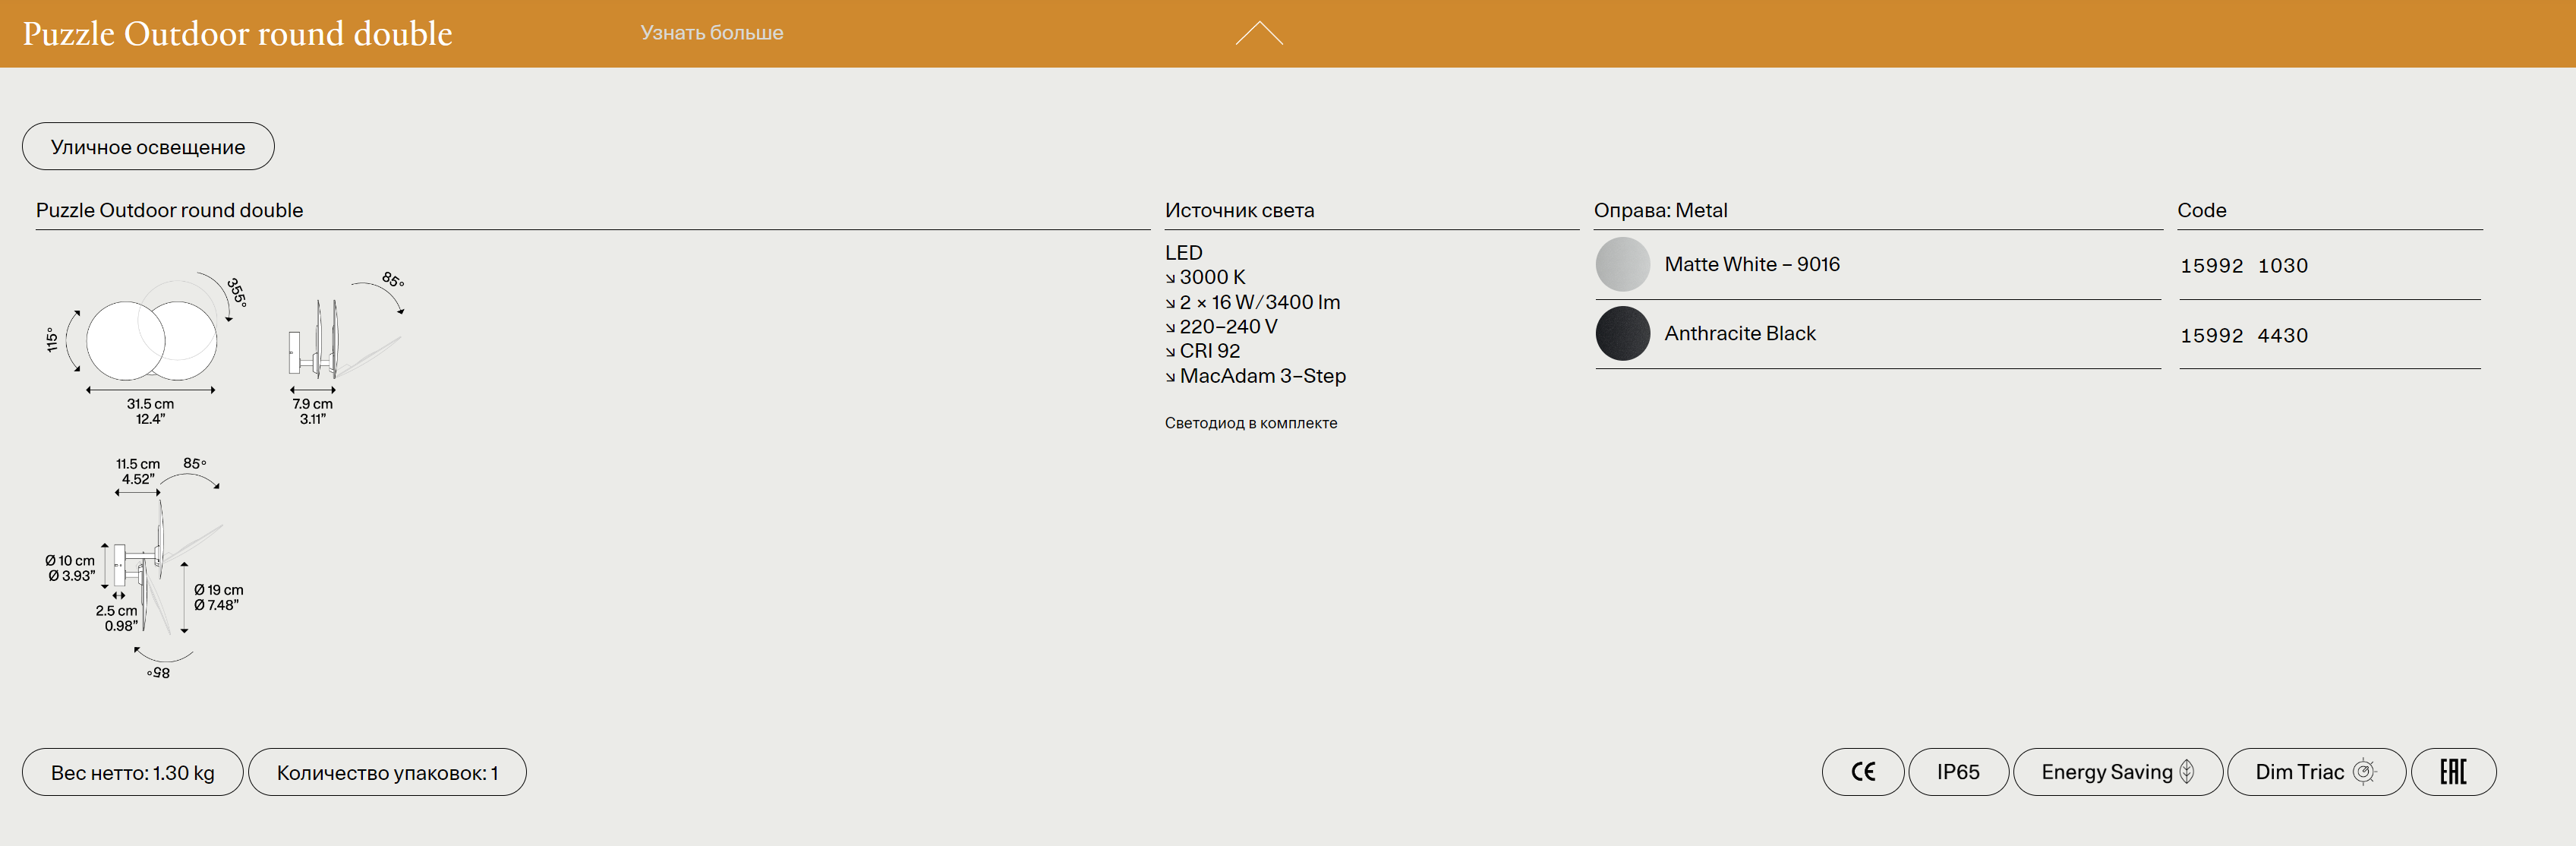This screenshot has height=846, width=2576.
Task: Click the EAC certification mark
Action: click(x=2452, y=772)
